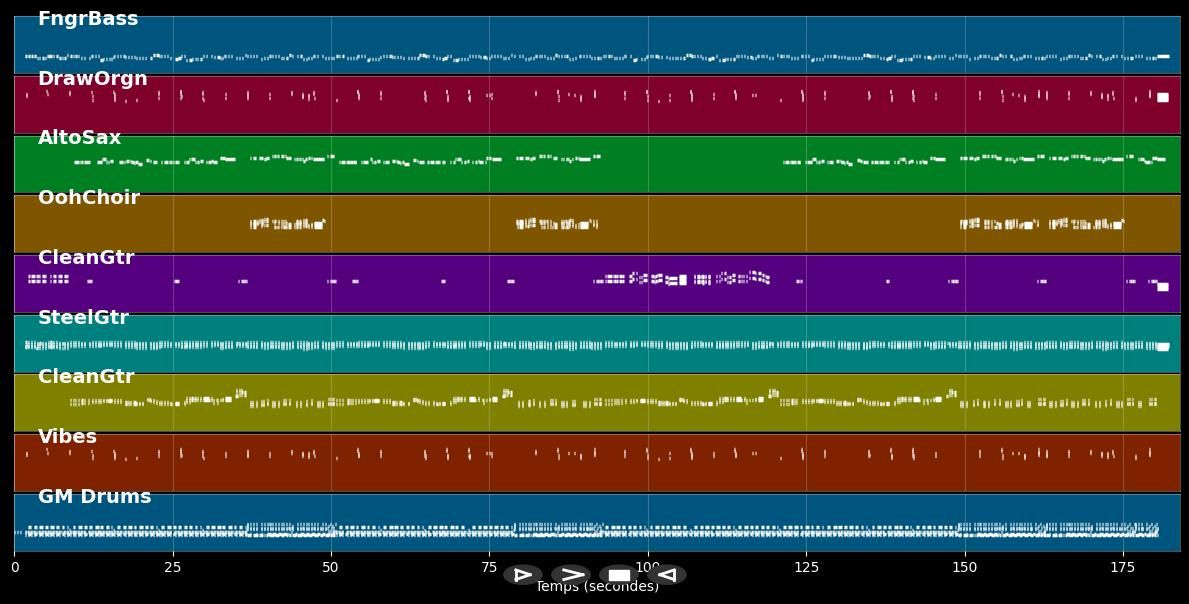The height and width of the screenshot is (604, 1189).
Task: Click the AltoSax track name
Action: (80, 138)
